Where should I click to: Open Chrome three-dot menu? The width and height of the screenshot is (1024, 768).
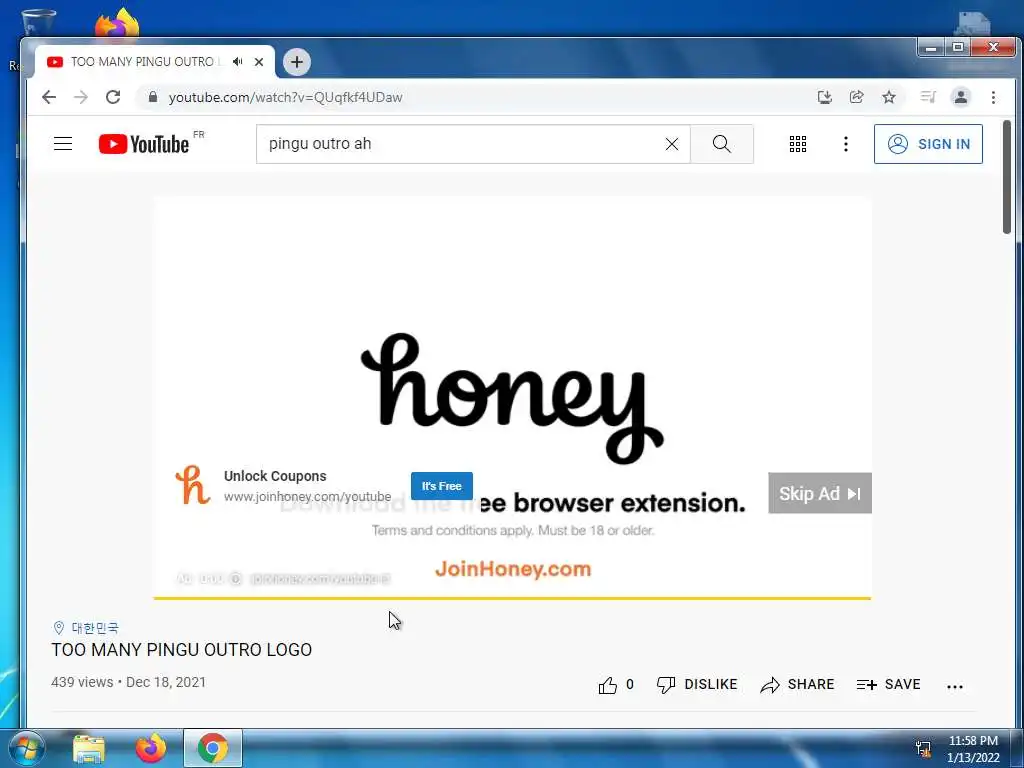(x=993, y=97)
